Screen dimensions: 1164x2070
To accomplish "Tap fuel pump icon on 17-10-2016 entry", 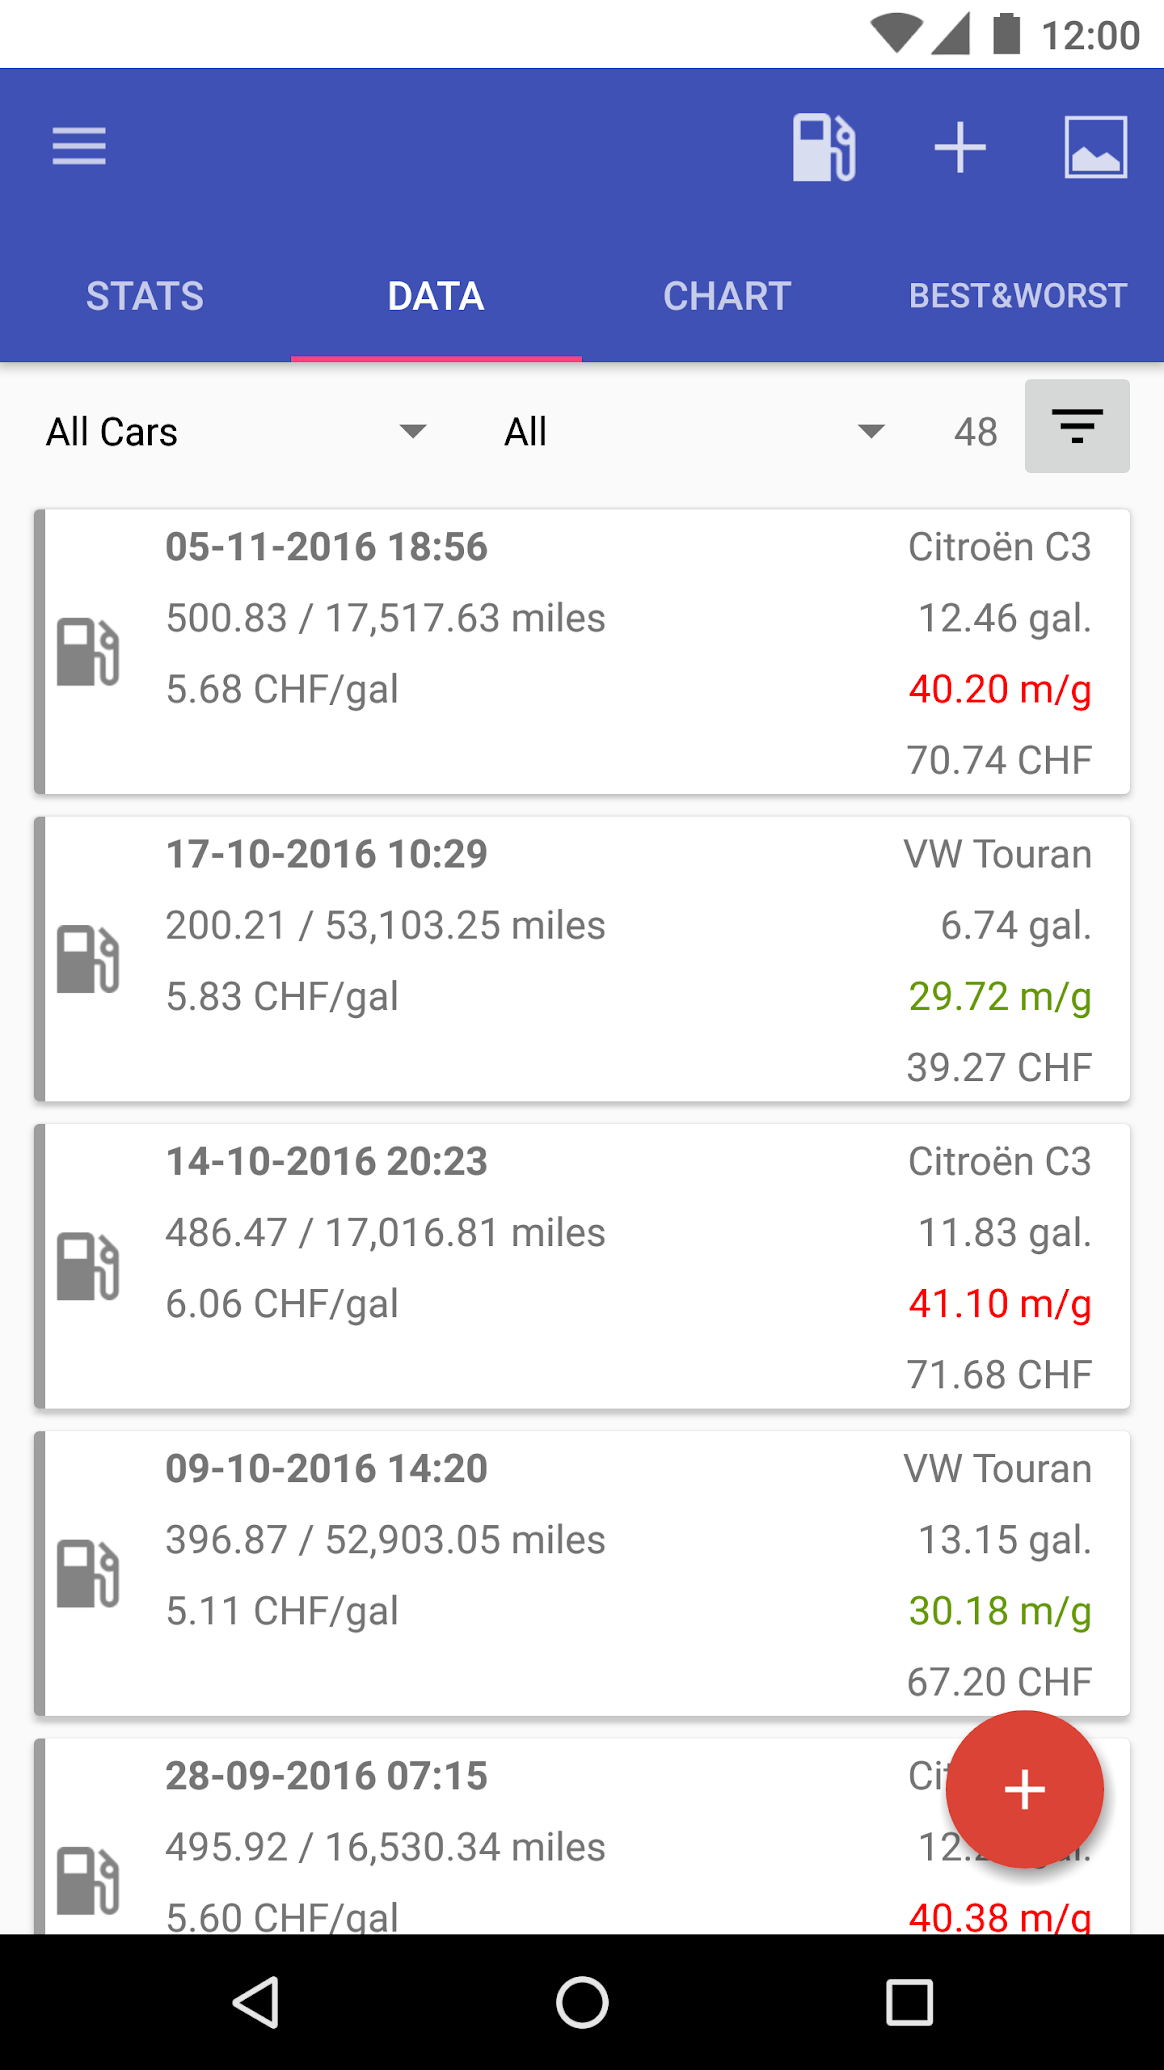I will coord(88,959).
